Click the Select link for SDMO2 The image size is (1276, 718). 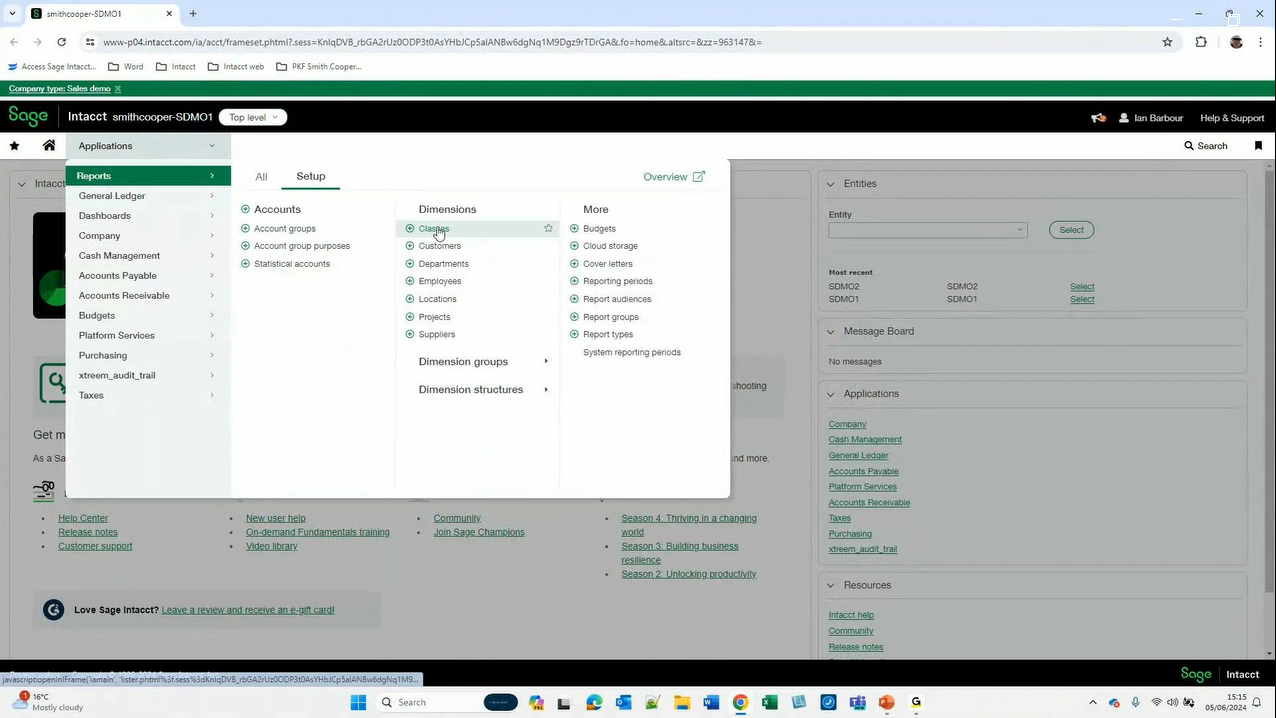1082,287
